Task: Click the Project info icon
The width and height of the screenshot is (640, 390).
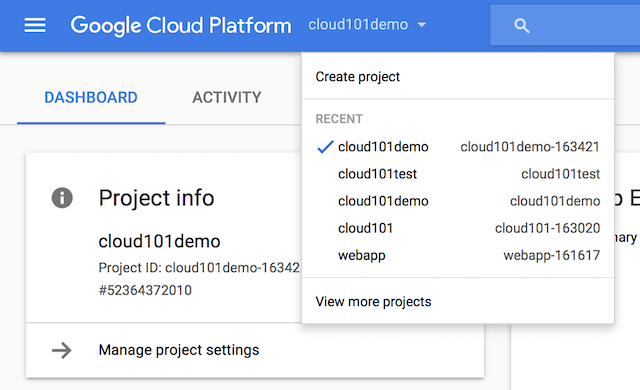Action: [x=62, y=198]
